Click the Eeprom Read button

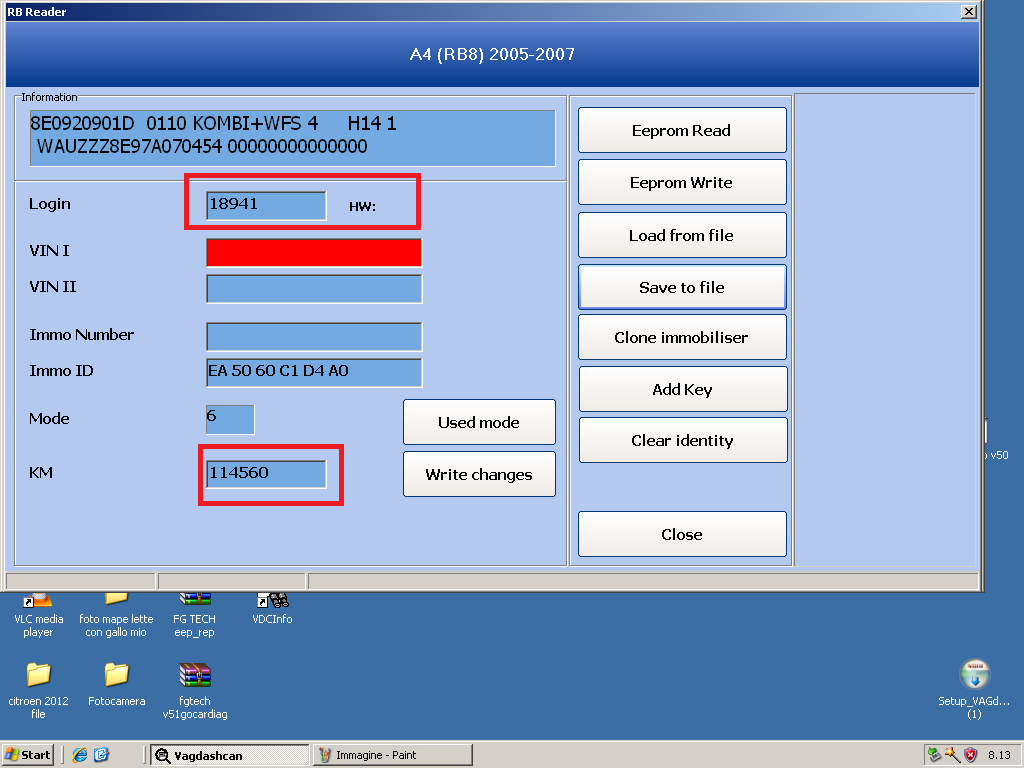(x=682, y=130)
